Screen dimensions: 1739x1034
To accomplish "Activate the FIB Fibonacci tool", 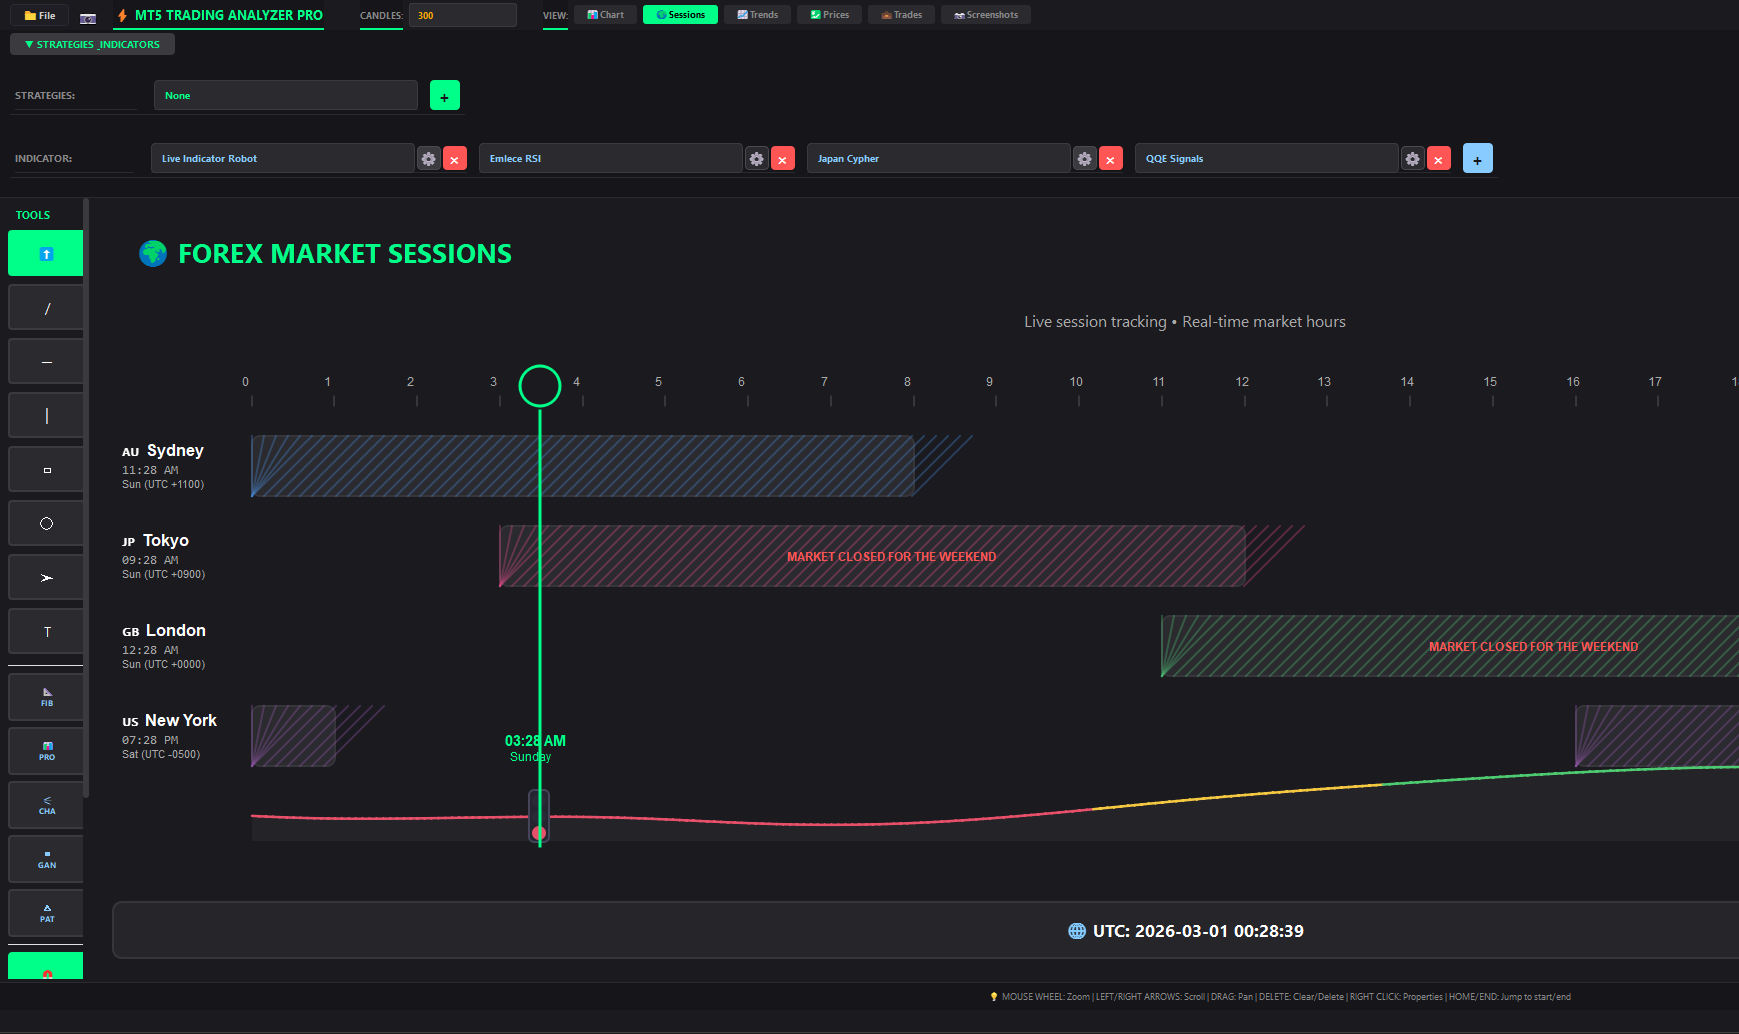I will pyautogui.click(x=46, y=697).
